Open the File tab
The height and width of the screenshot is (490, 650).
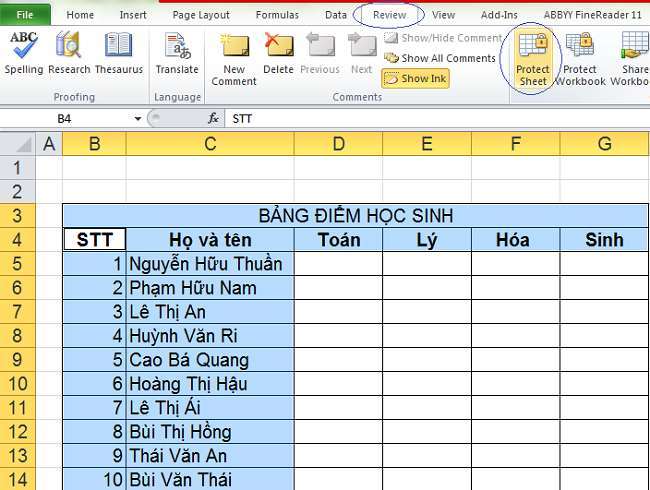click(x=25, y=15)
